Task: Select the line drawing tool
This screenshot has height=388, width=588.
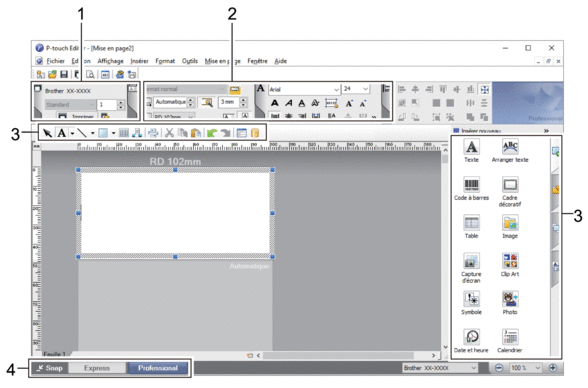Action: coord(82,133)
